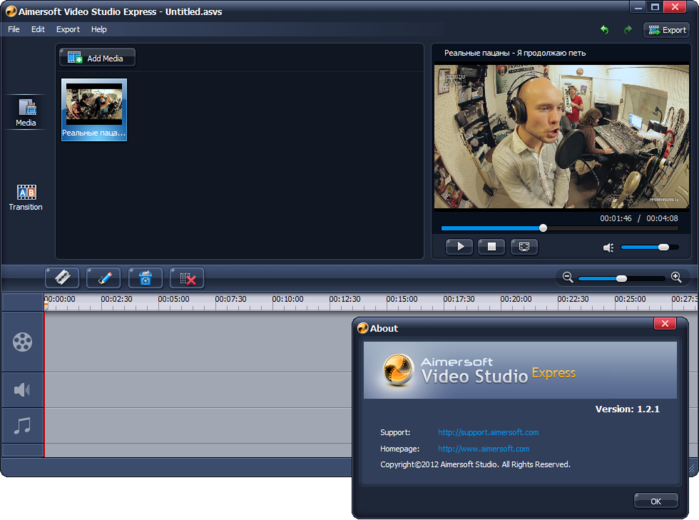Zoom out the timeline with minus magnifier

567,277
